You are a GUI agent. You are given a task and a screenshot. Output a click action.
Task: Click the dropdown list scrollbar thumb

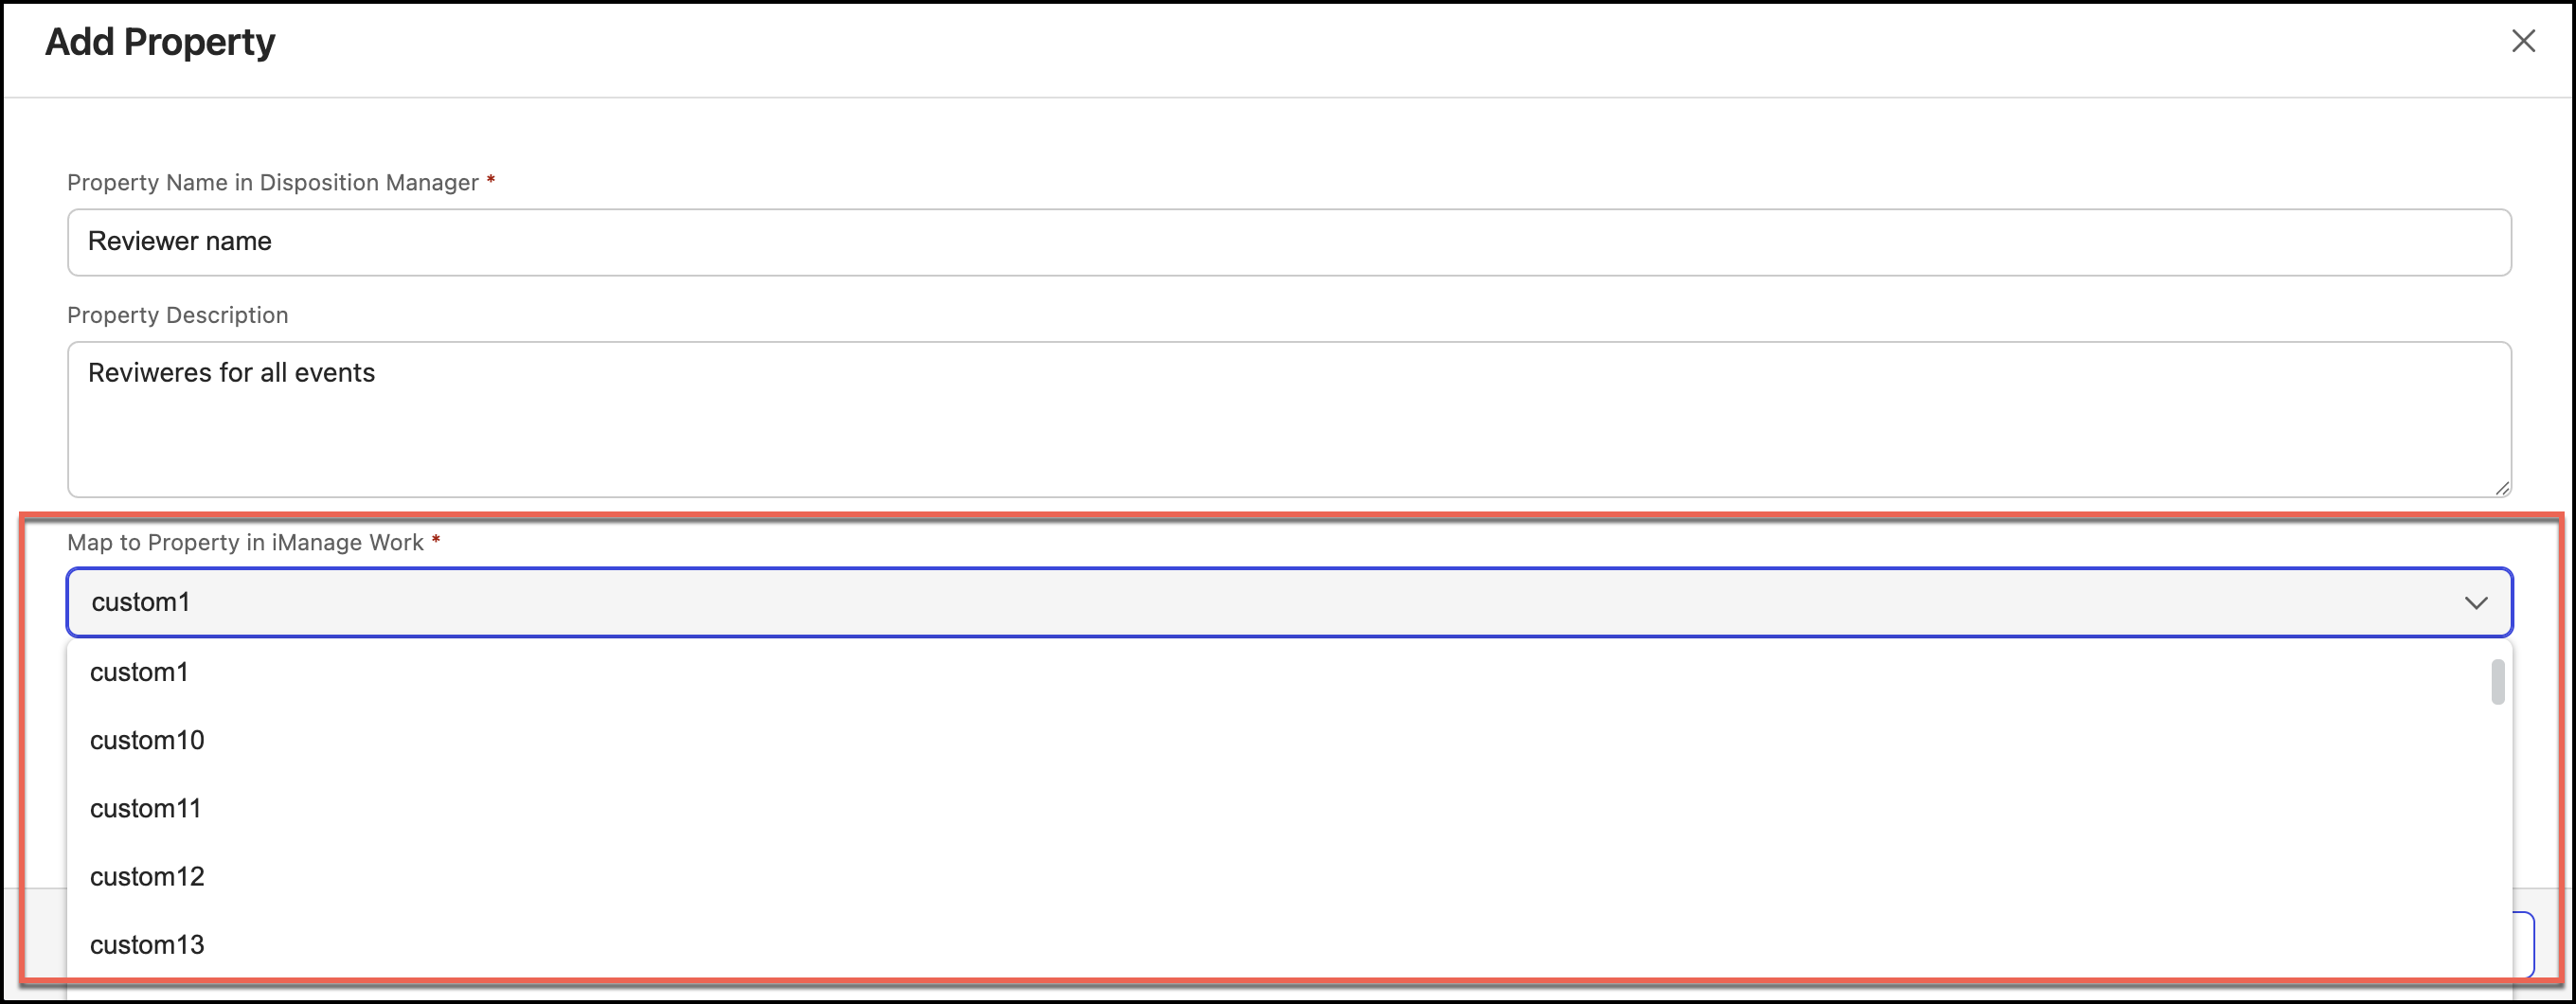coord(2497,682)
